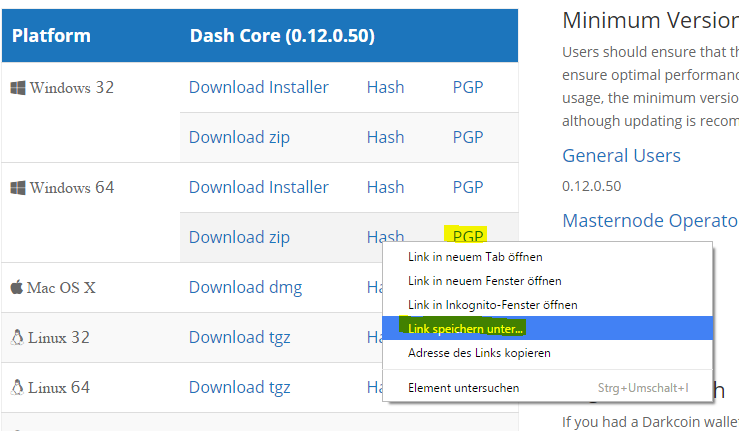Open PGP link for Windows 64 installer
739x431 pixels.
468,187
